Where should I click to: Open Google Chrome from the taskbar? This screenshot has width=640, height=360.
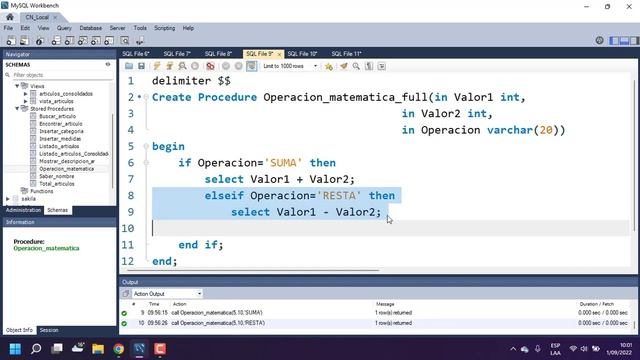pyautogui.click(x=119, y=349)
